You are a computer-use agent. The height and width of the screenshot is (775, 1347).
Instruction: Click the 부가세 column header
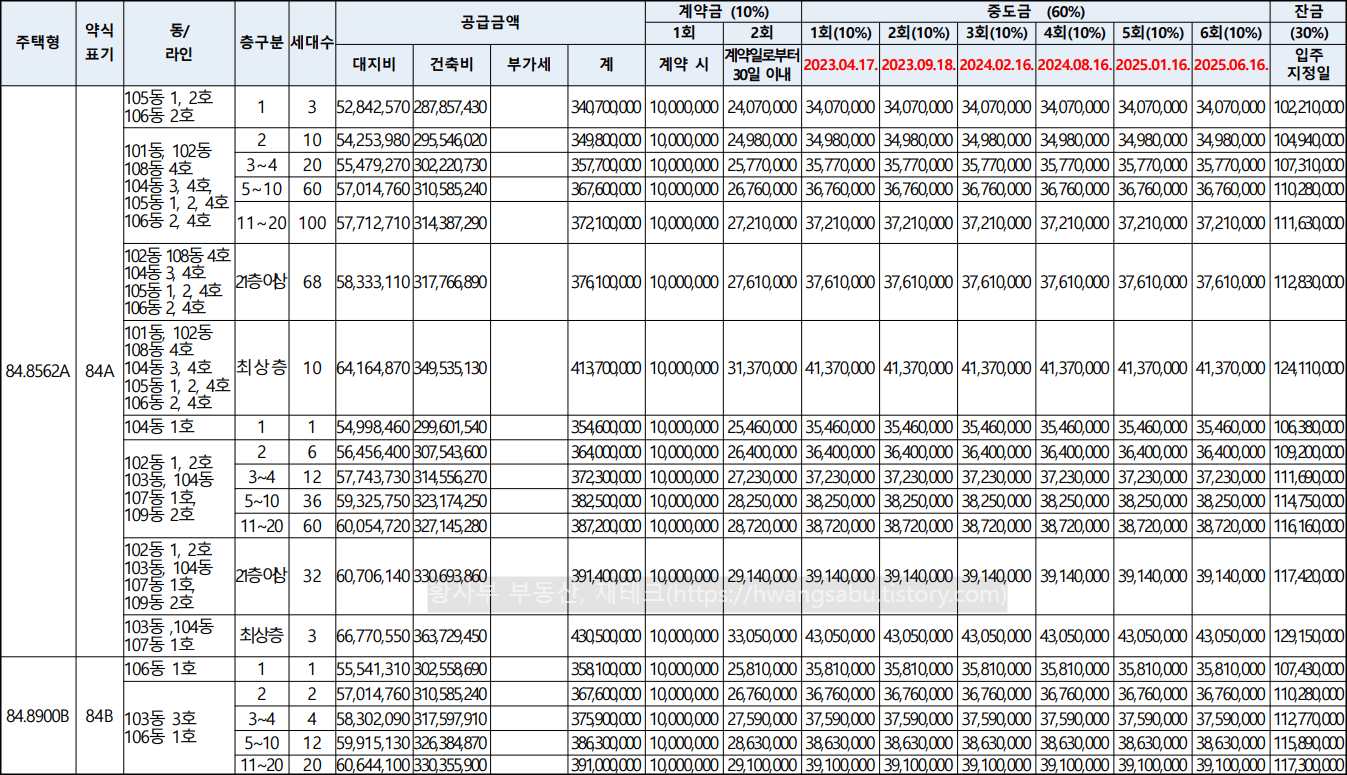pos(530,65)
